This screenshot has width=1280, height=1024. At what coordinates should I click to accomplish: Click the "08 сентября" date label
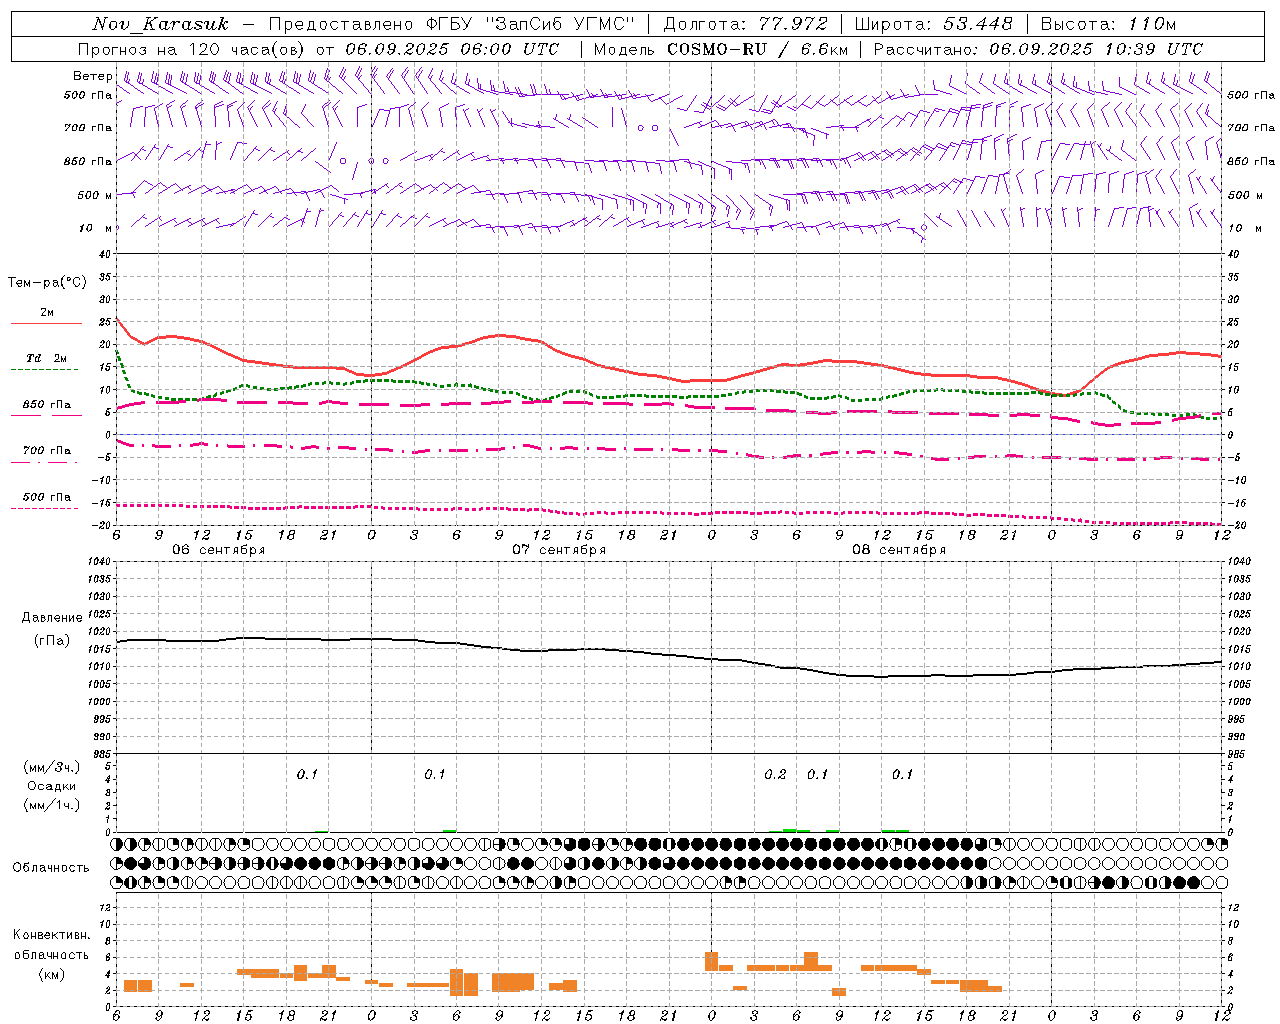[x=899, y=550]
